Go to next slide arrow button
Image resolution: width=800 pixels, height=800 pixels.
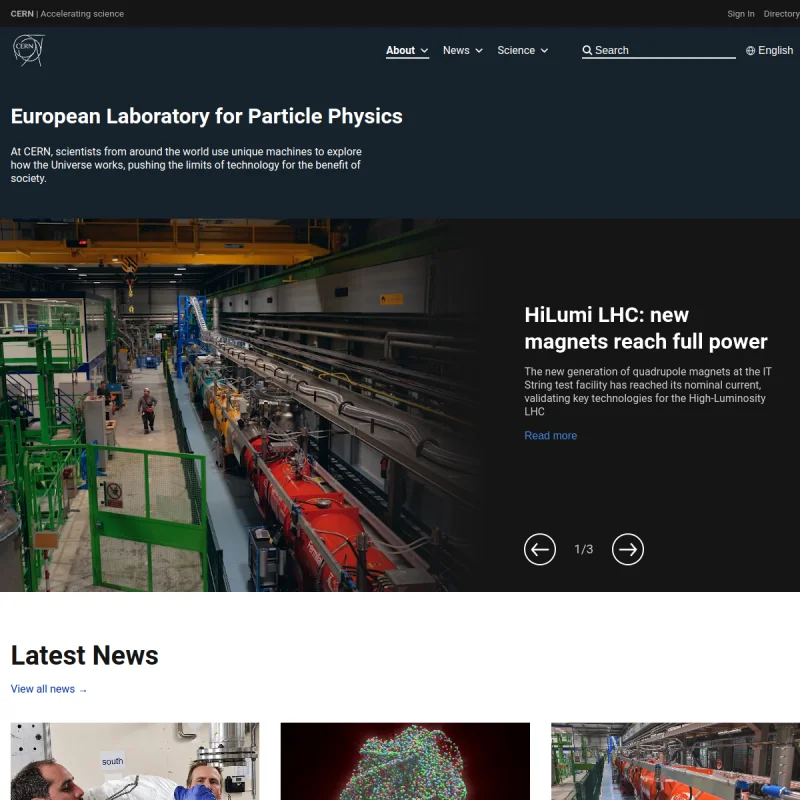click(x=628, y=549)
